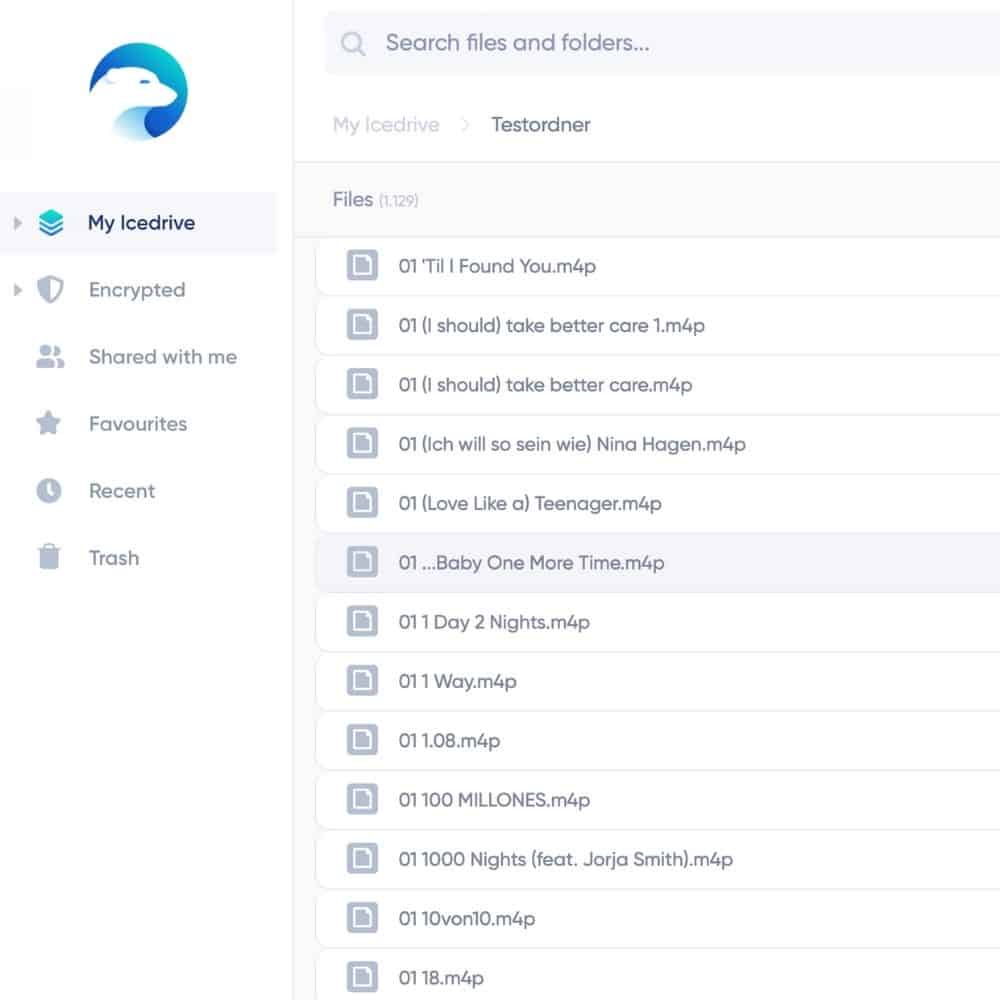This screenshot has height=1000, width=1000.
Task: Click the Favourites star icon
Action: click(48, 423)
